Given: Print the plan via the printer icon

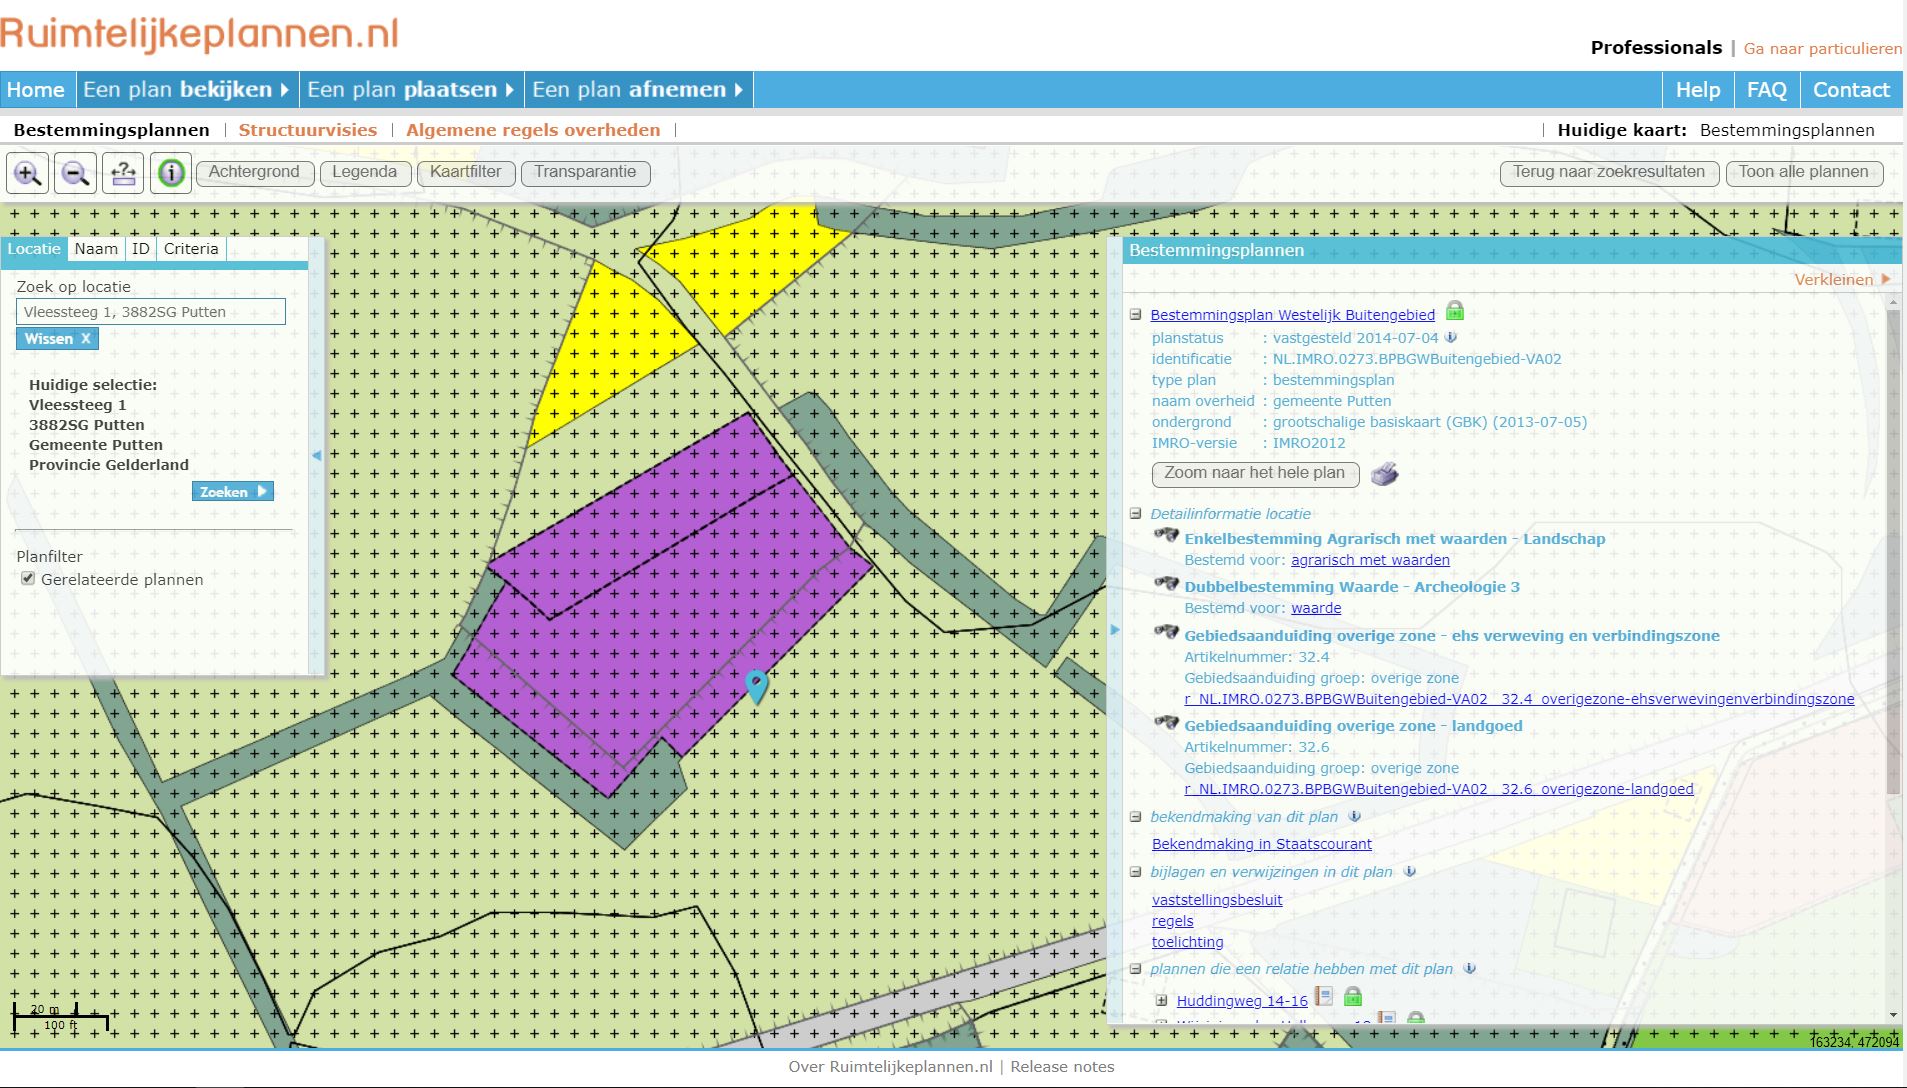Looking at the screenshot, I should point(1385,474).
